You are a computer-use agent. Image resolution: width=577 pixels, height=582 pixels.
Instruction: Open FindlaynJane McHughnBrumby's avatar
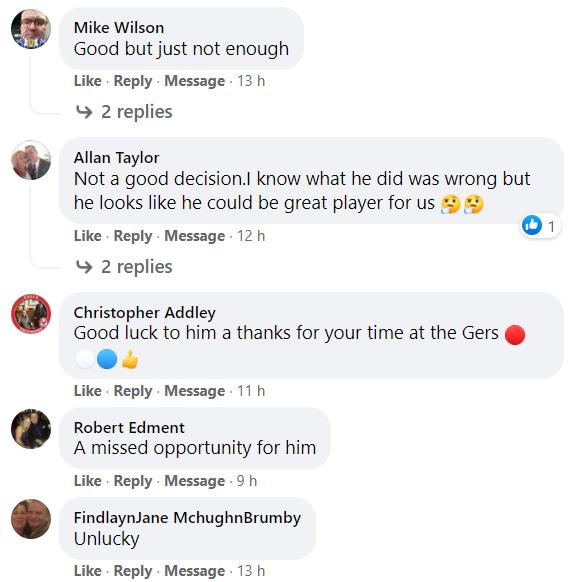coord(31,519)
